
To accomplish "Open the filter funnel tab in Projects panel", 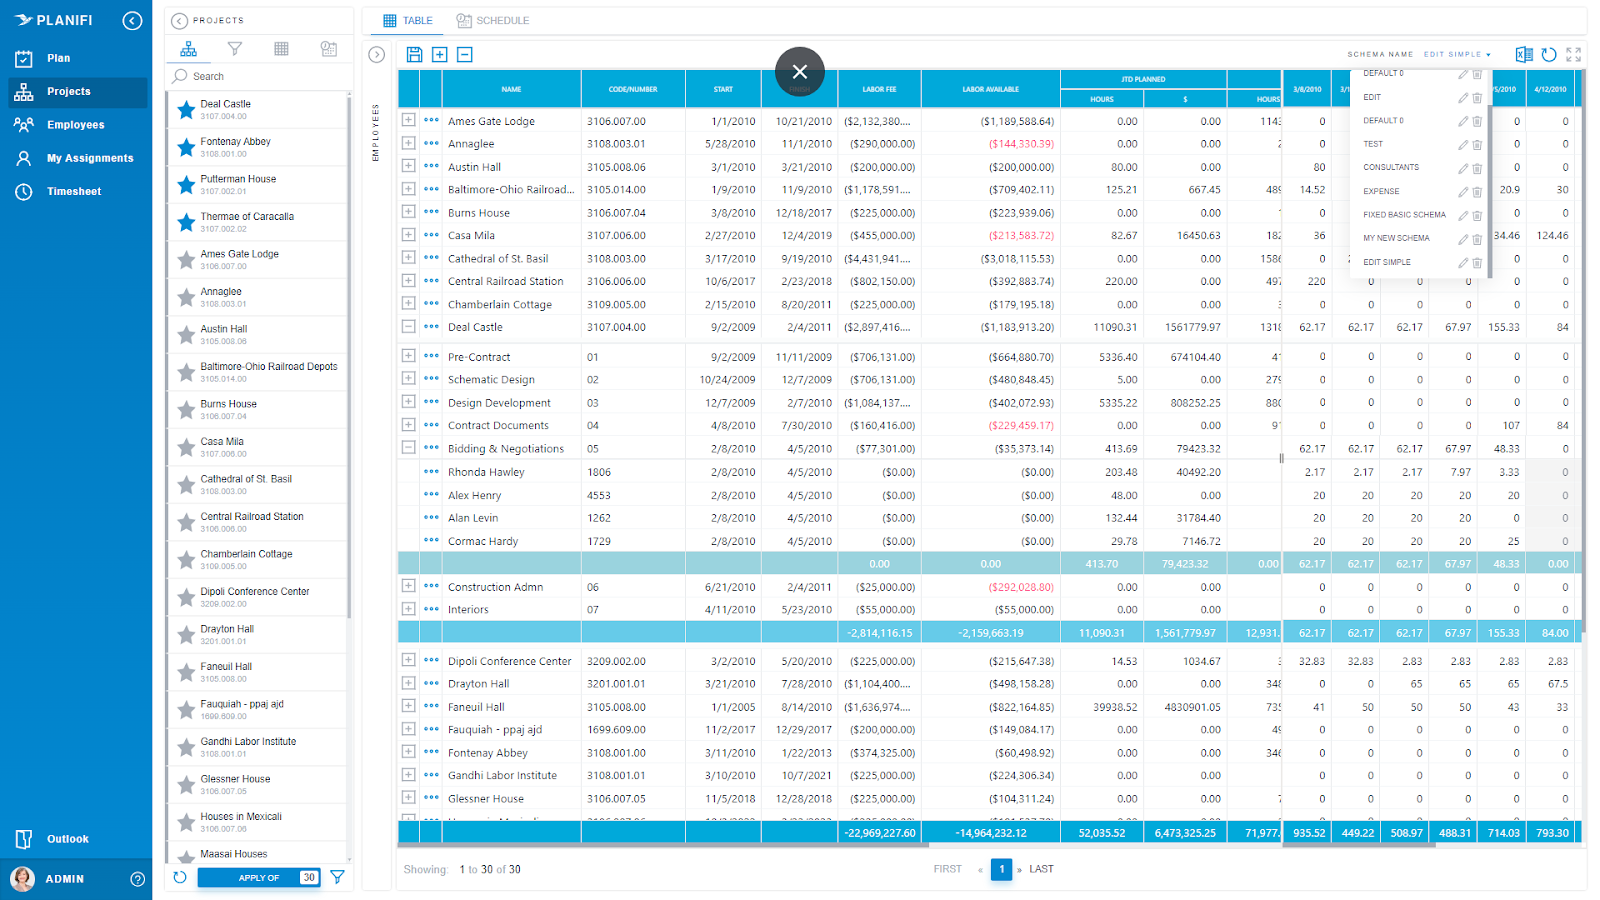I will click(235, 49).
